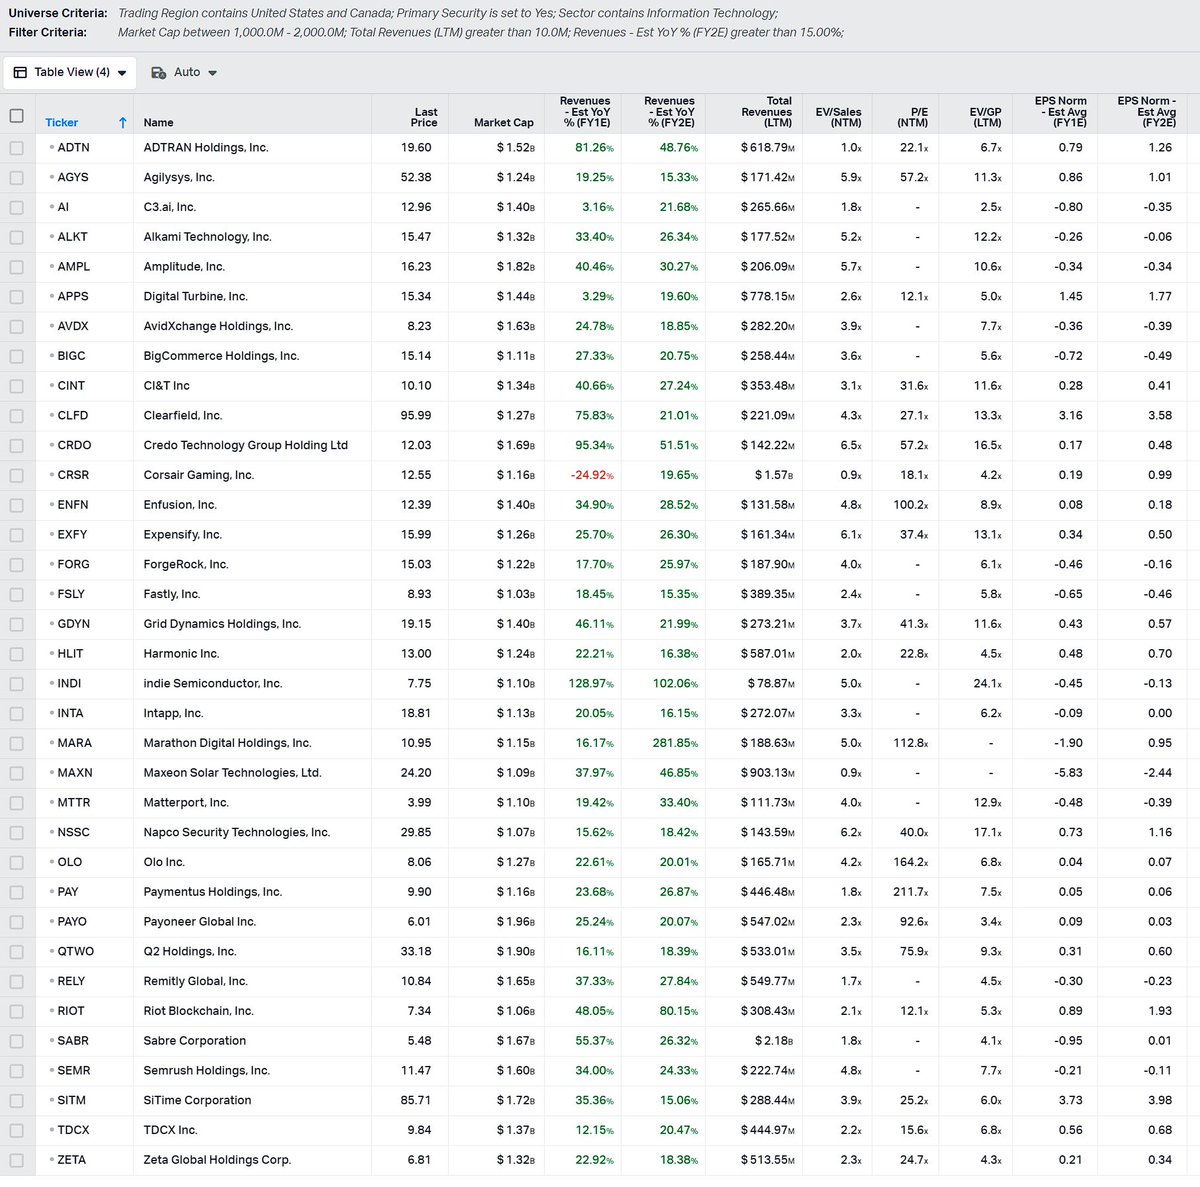Viewport: 1200px width, 1187px height.
Task: Click Maxeon's EPS FY1E value -5.83
Action: tap(1069, 773)
